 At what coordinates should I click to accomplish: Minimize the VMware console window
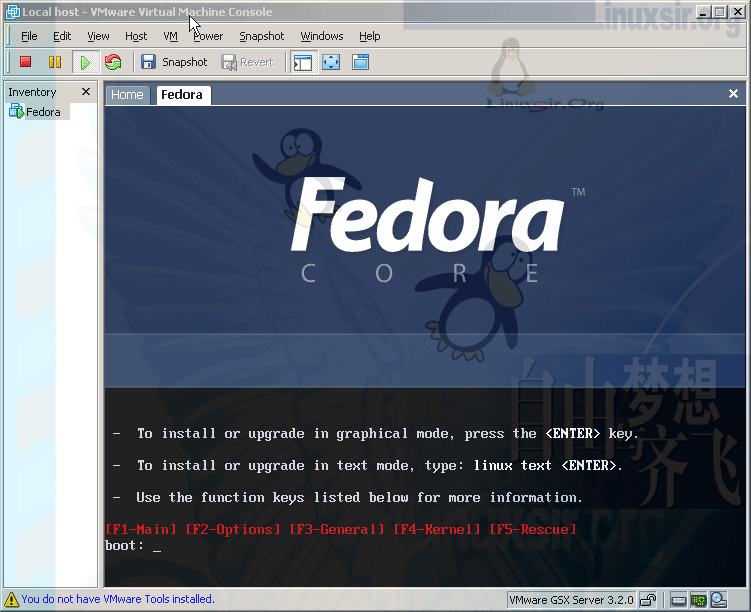[x=702, y=12]
